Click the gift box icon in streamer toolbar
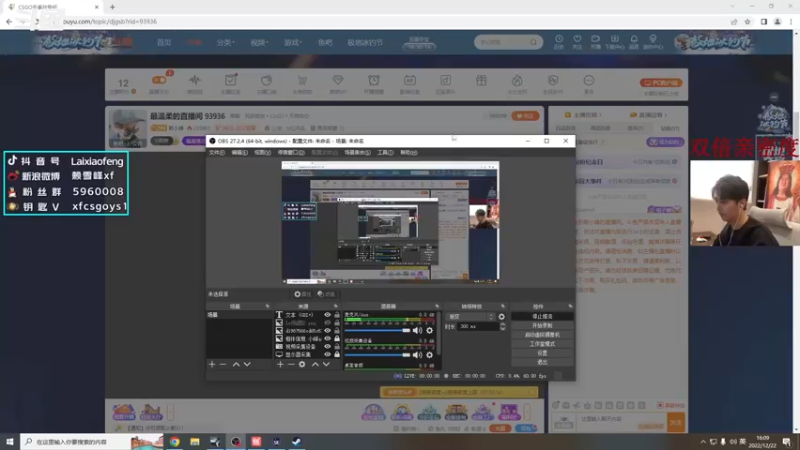This screenshot has width=800, height=450. (481, 81)
